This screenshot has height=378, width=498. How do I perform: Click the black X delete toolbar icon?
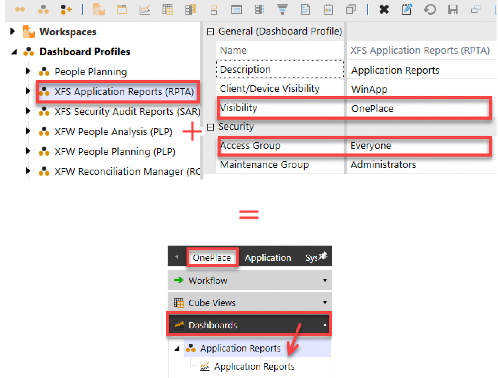coord(384,9)
